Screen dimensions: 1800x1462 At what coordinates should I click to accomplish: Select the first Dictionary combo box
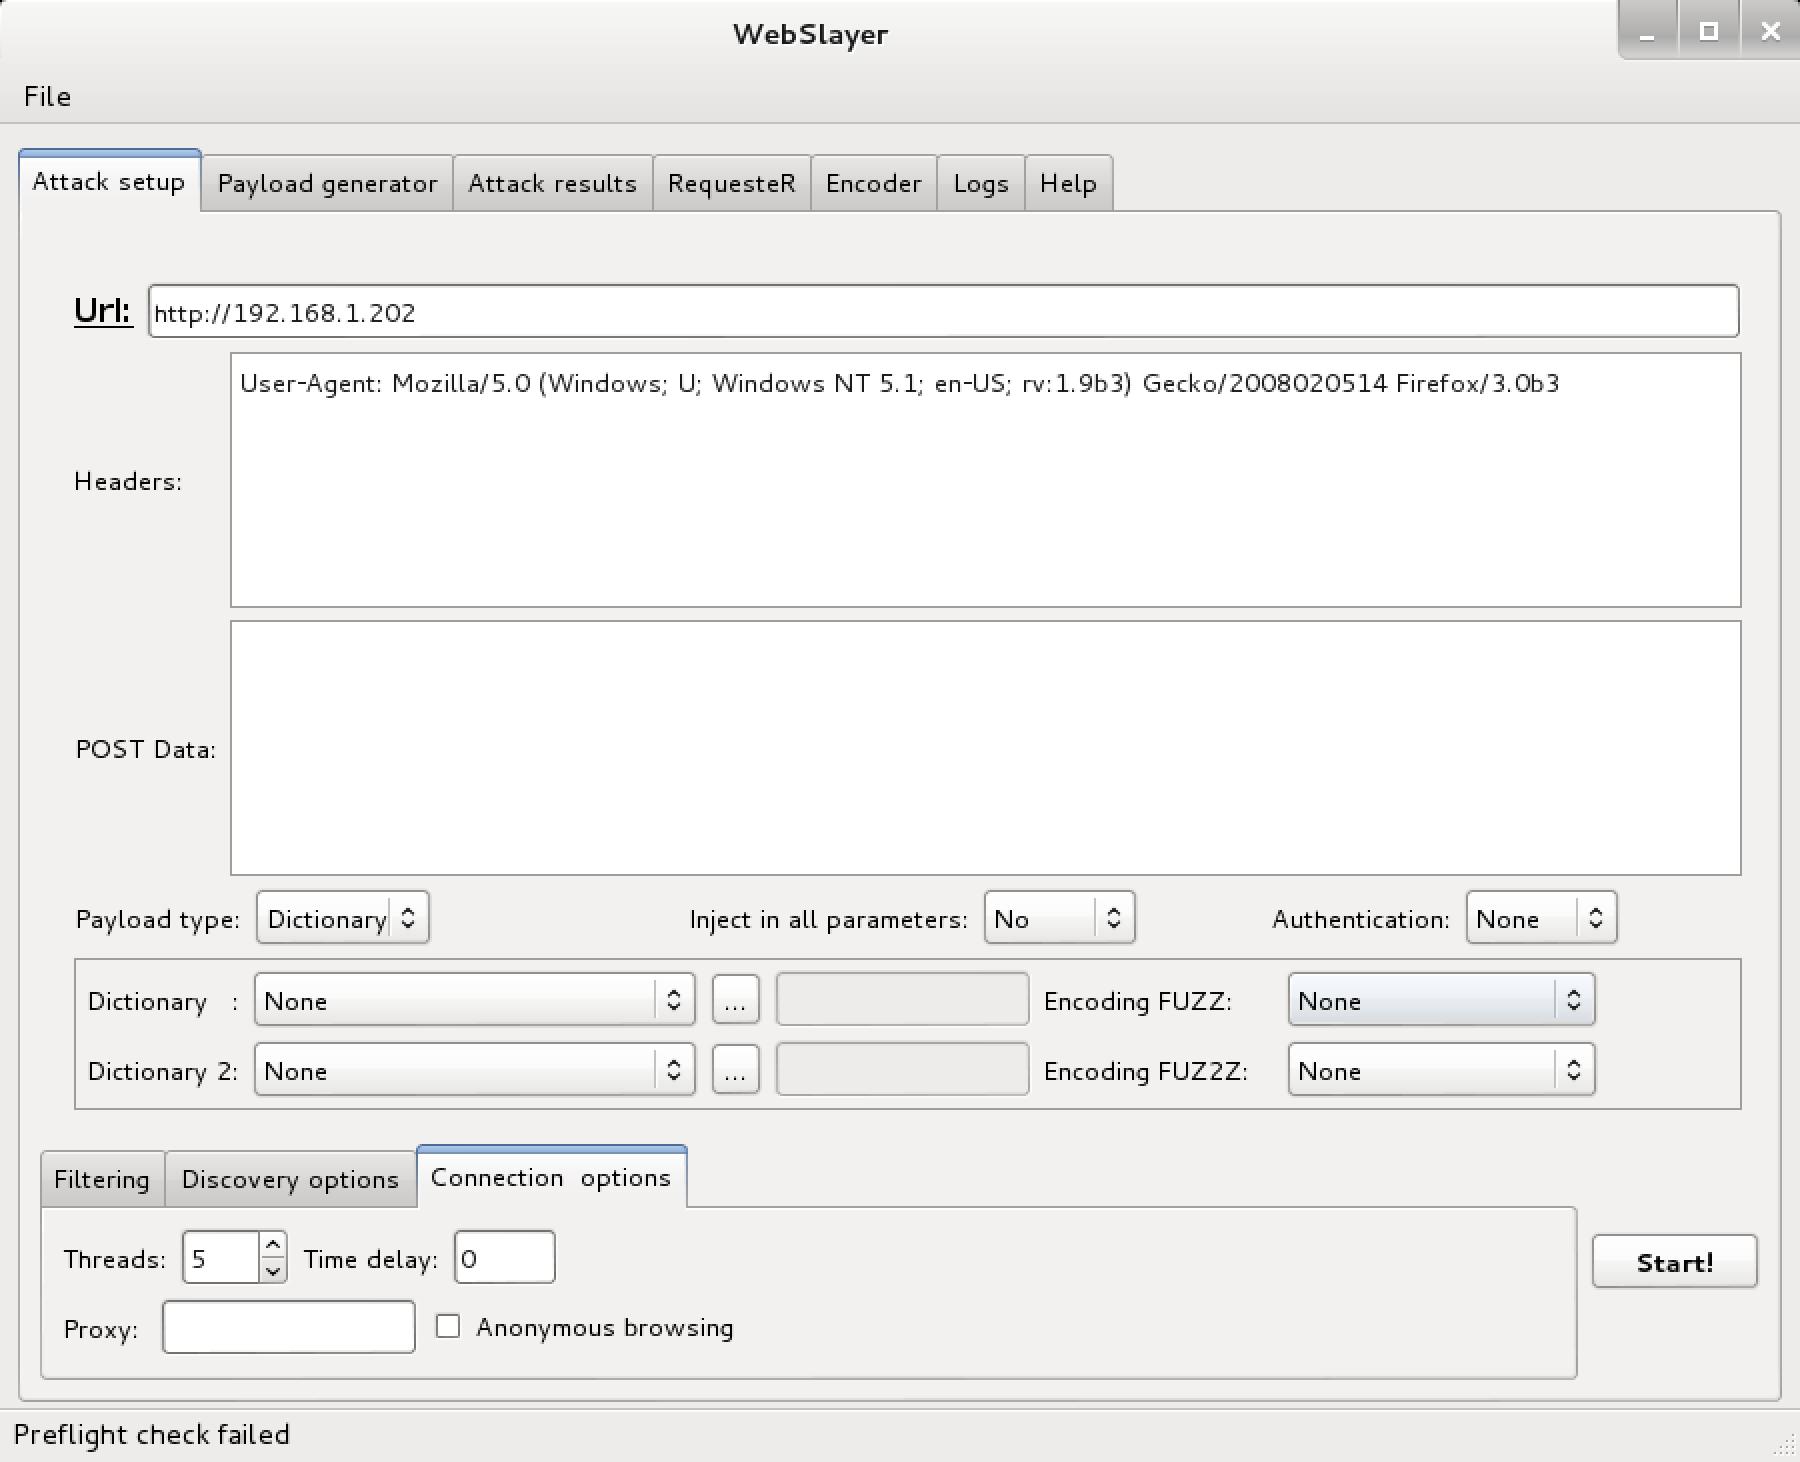click(474, 1001)
